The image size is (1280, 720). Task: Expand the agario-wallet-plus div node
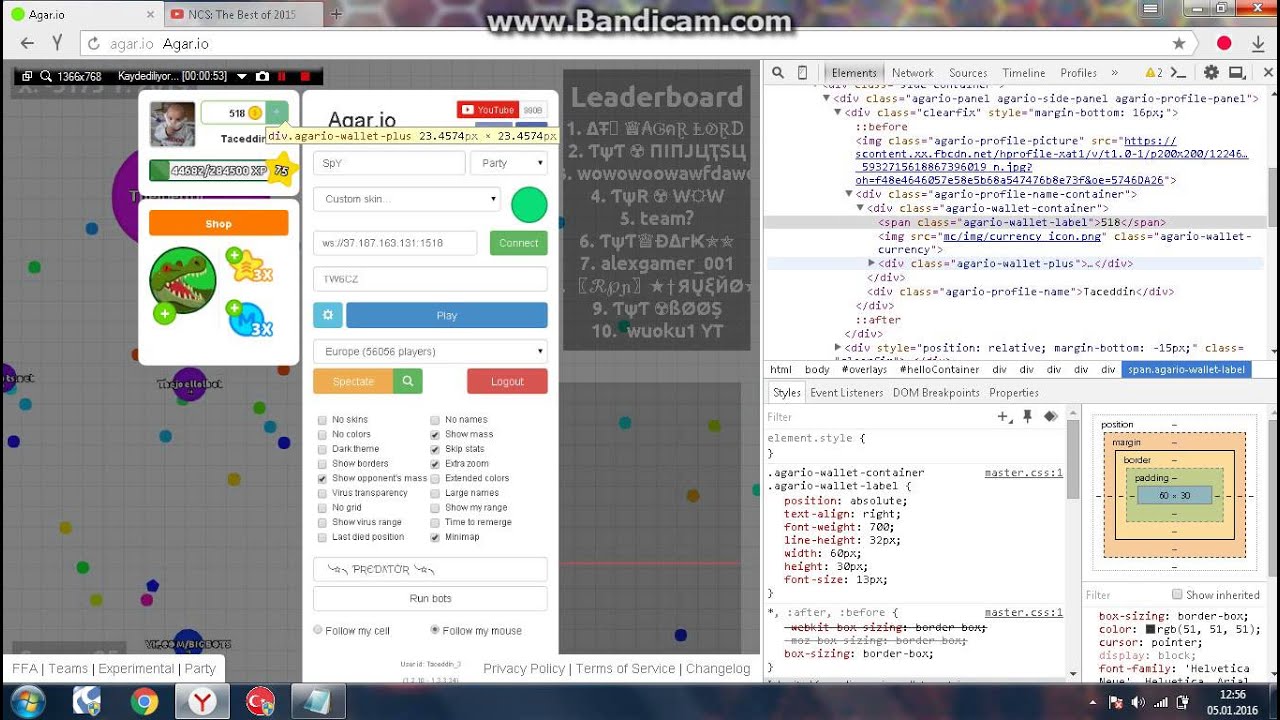pyautogui.click(x=872, y=264)
